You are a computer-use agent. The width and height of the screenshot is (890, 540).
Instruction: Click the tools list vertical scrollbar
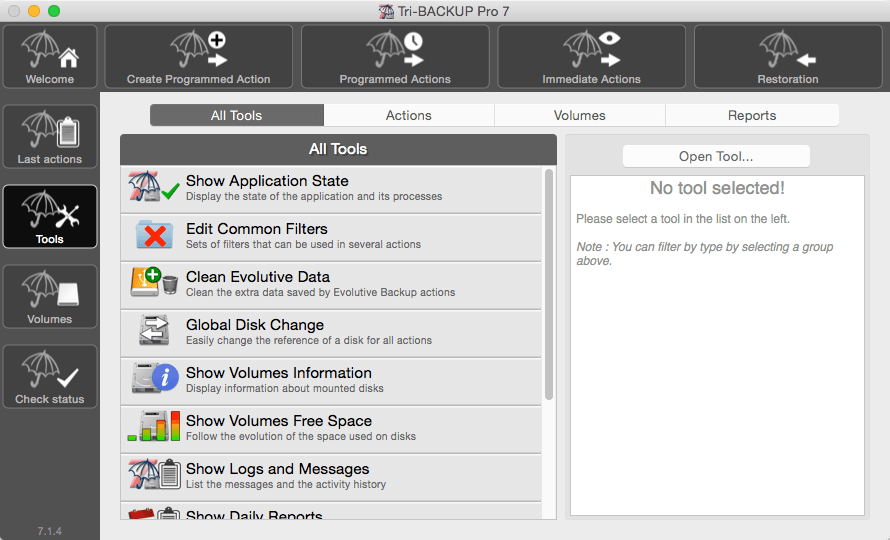[x=549, y=284]
